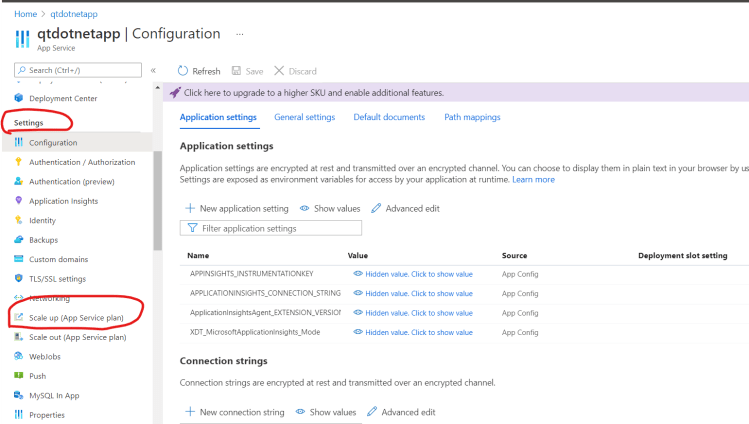Switch to General settings tab
749x424 pixels.
coord(305,117)
